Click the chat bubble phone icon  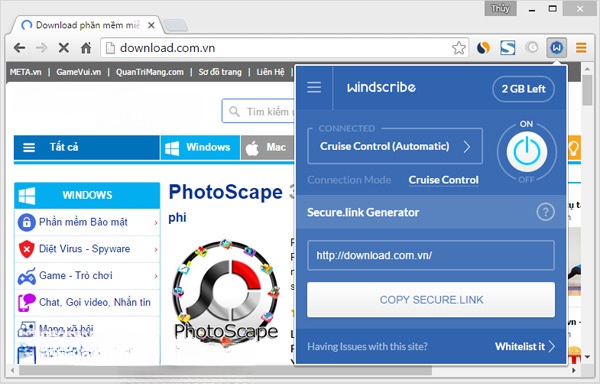pyautogui.click(x=26, y=303)
